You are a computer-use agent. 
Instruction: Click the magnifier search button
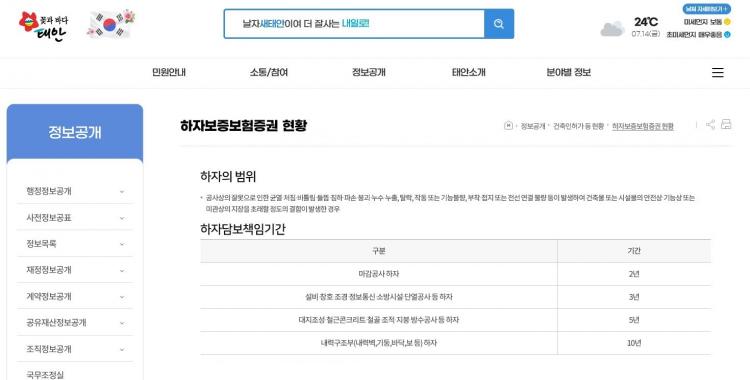[499, 24]
